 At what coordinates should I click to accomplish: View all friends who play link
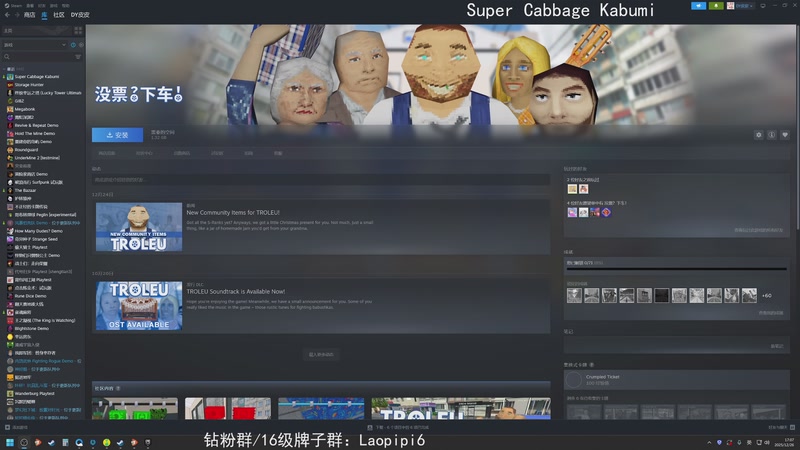click(759, 230)
